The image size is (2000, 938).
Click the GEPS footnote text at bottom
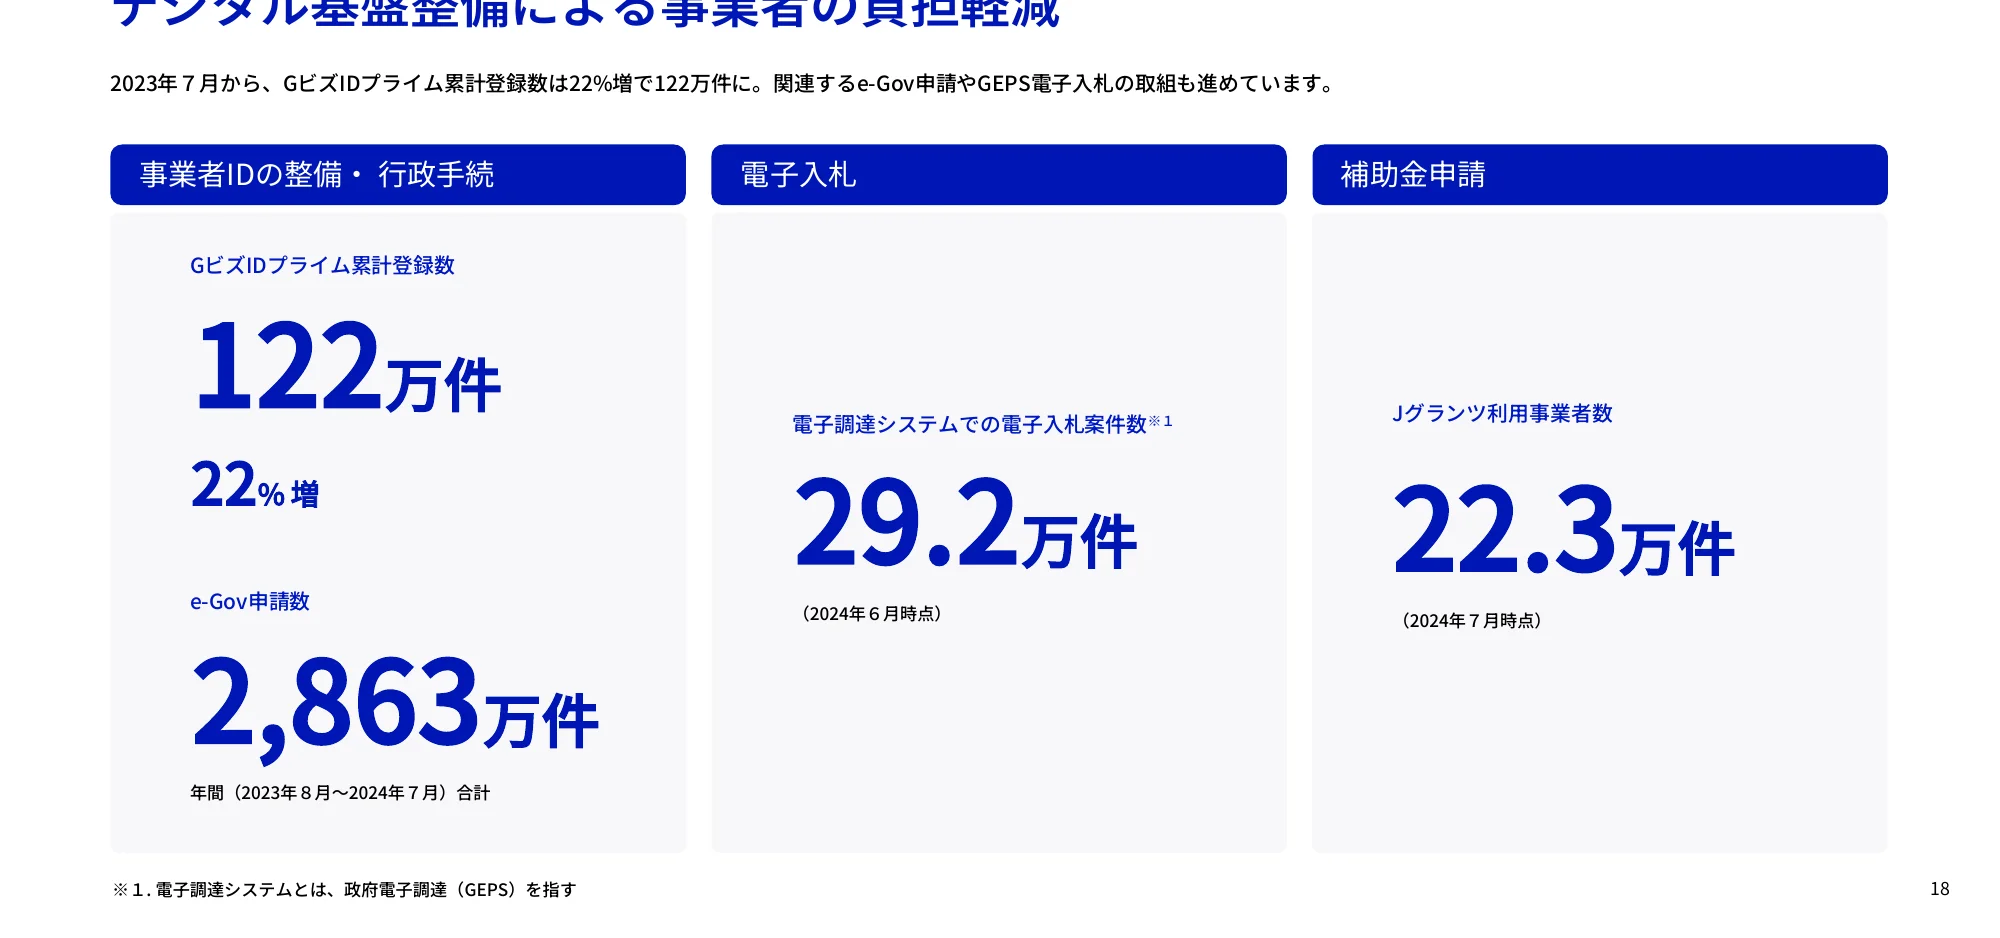tap(345, 887)
